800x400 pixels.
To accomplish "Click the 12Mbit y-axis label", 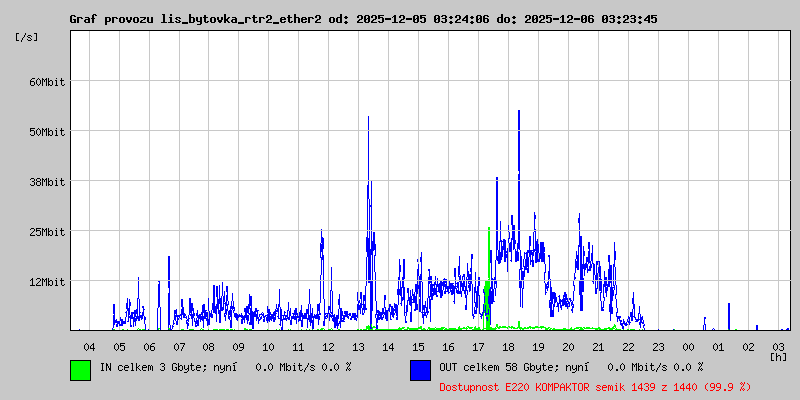I will (x=46, y=281).
